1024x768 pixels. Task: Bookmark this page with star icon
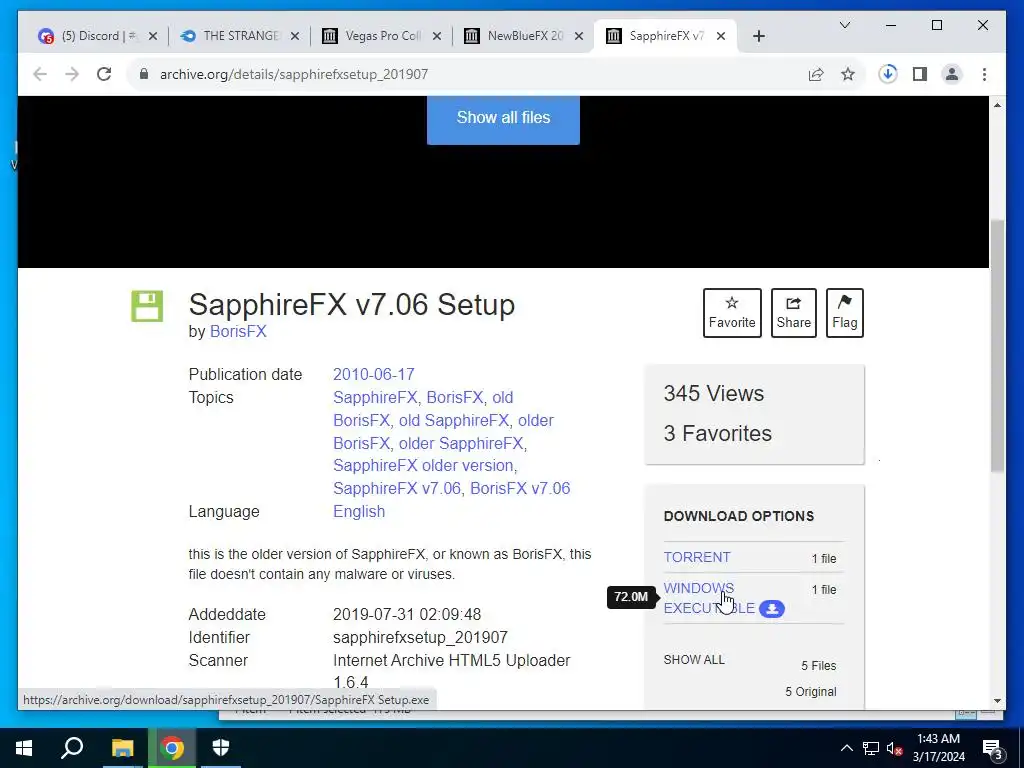848,74
